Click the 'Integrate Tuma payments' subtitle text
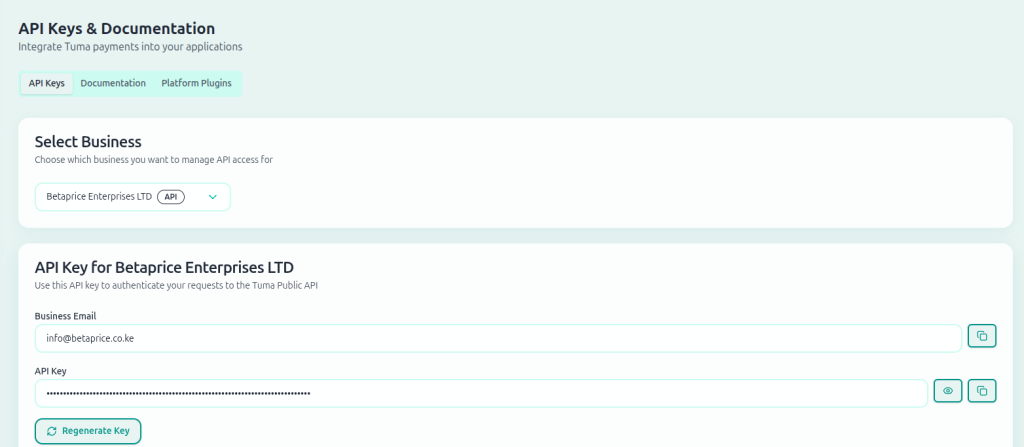 pos(131,47)
